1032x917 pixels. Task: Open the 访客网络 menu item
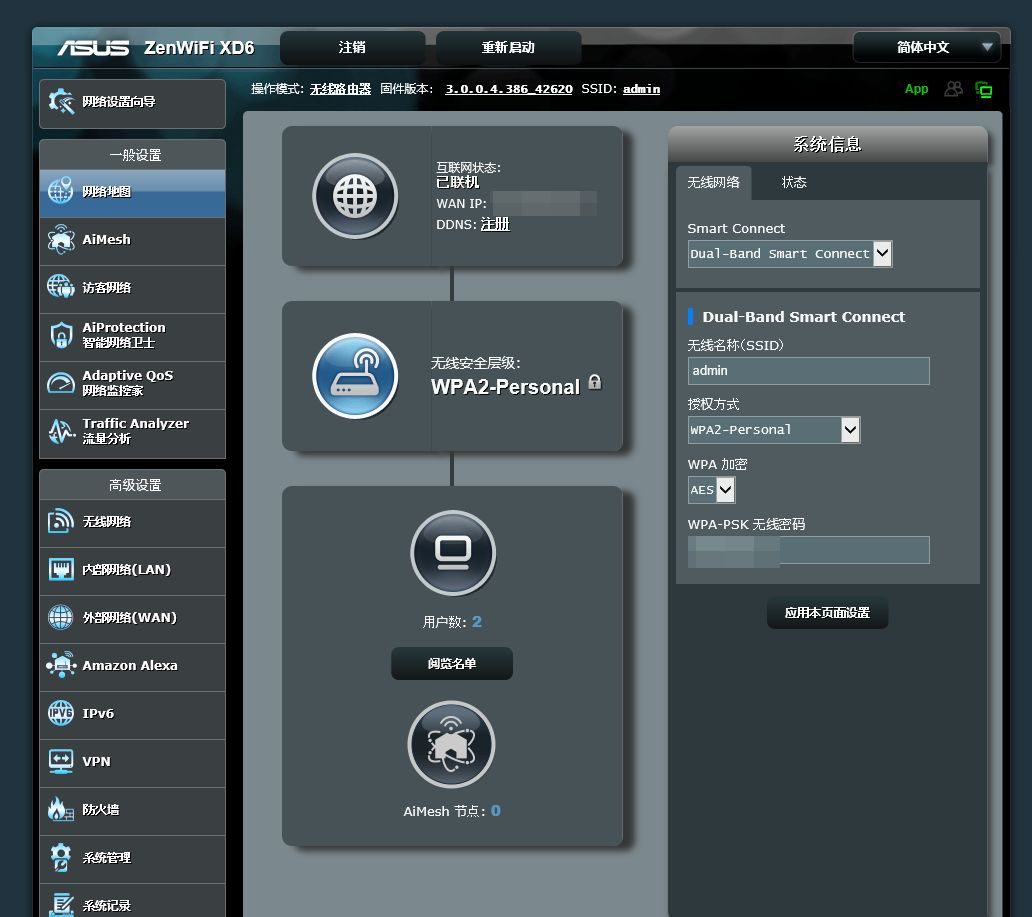coord(132,288)
